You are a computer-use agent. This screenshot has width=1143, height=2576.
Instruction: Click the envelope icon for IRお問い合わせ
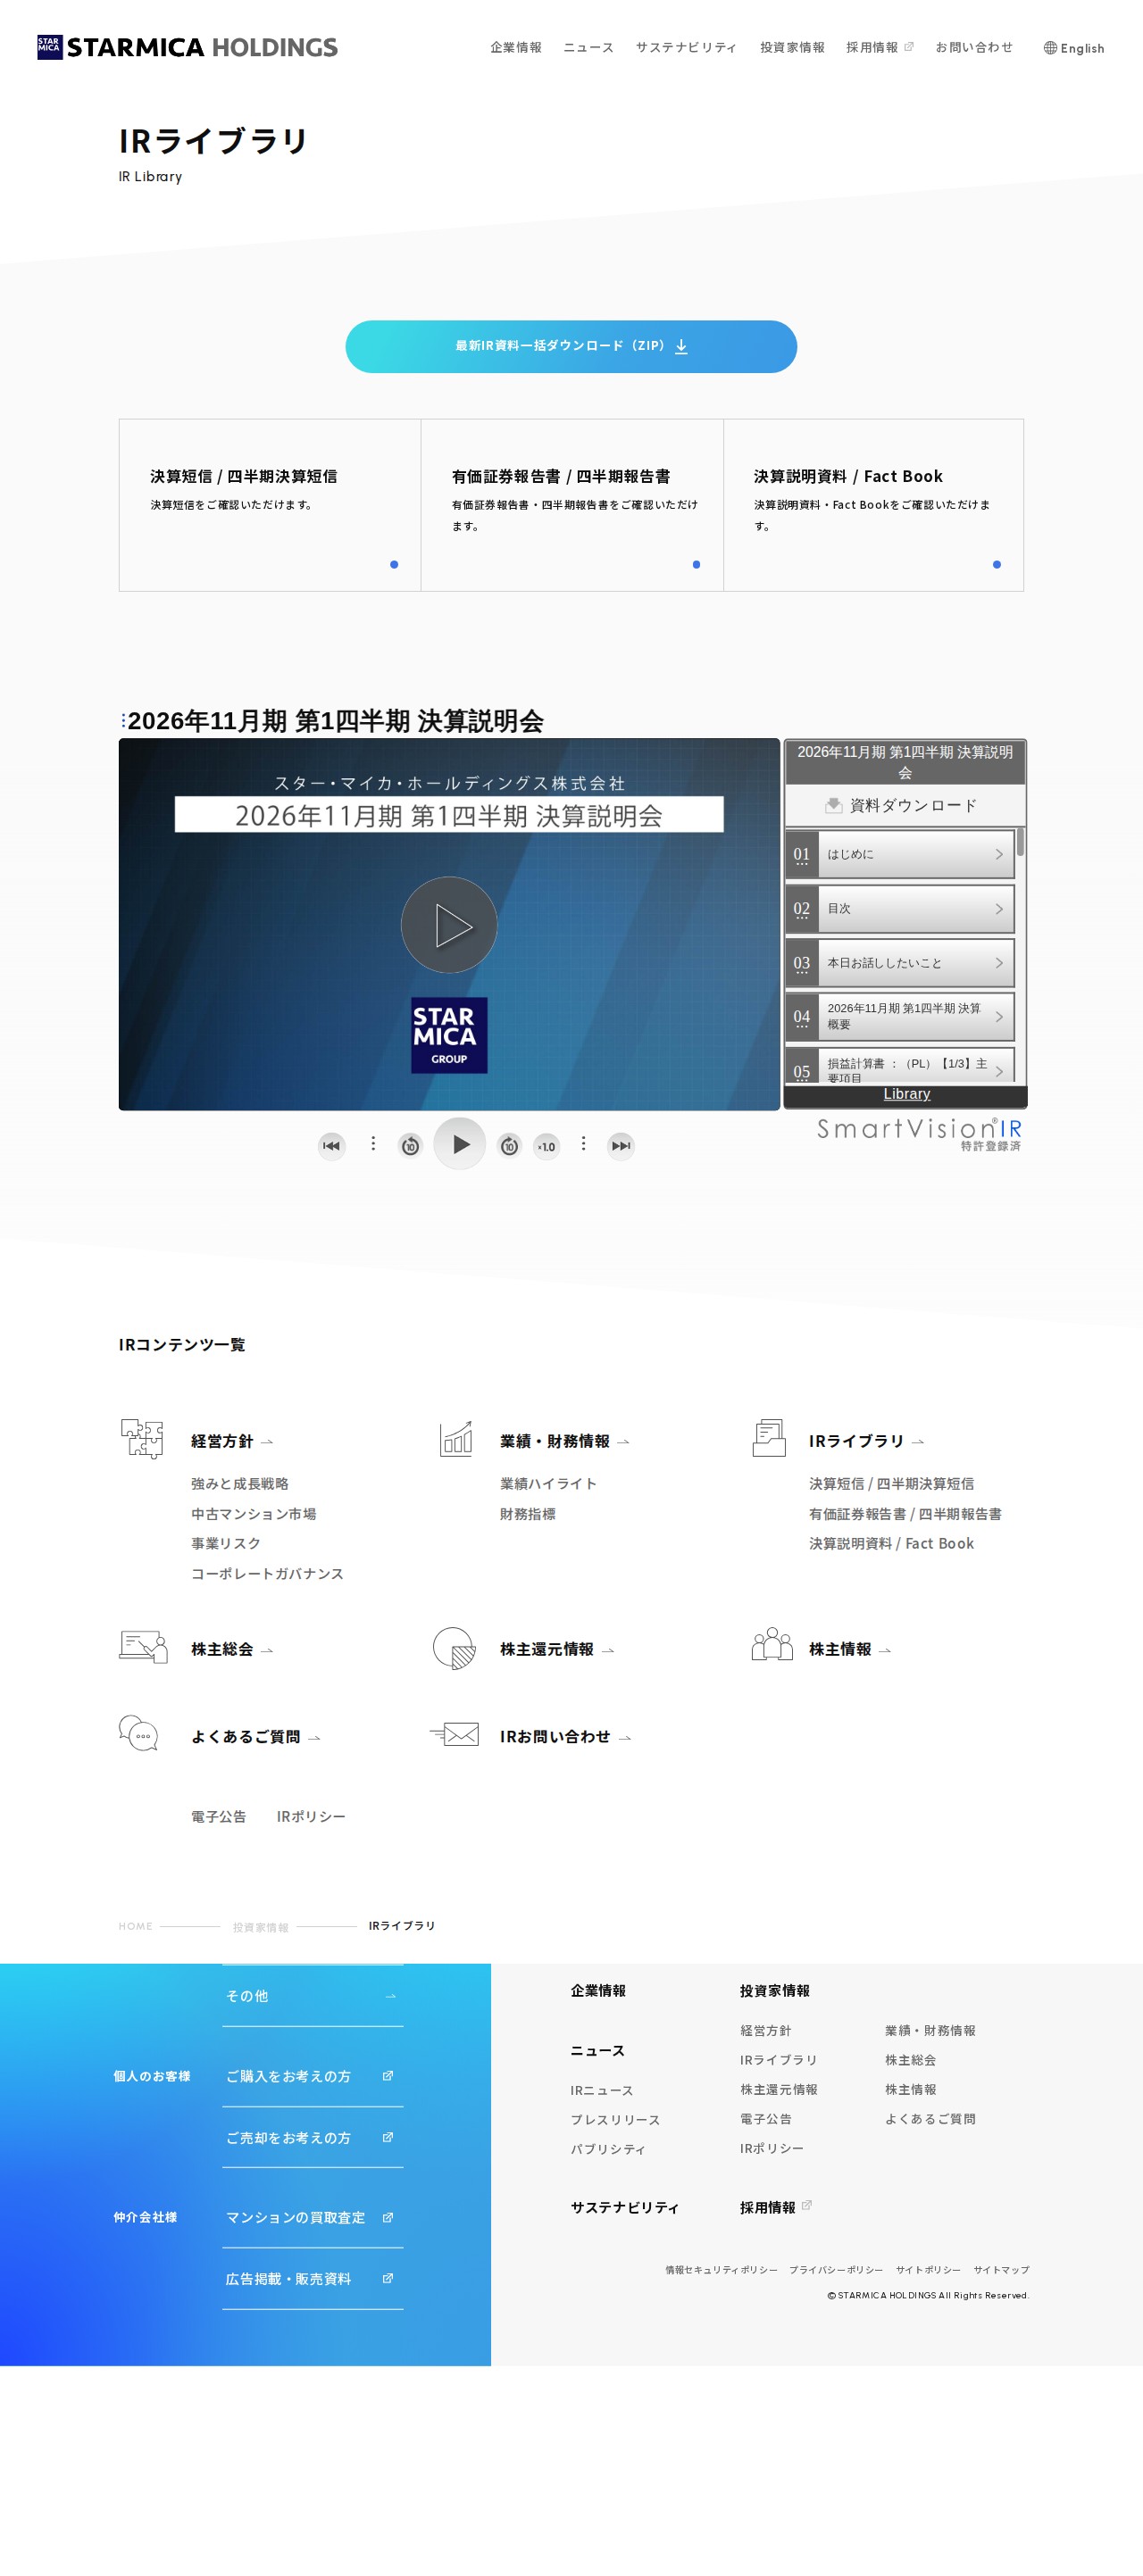pyautogui.click(x=454, y=1734)
